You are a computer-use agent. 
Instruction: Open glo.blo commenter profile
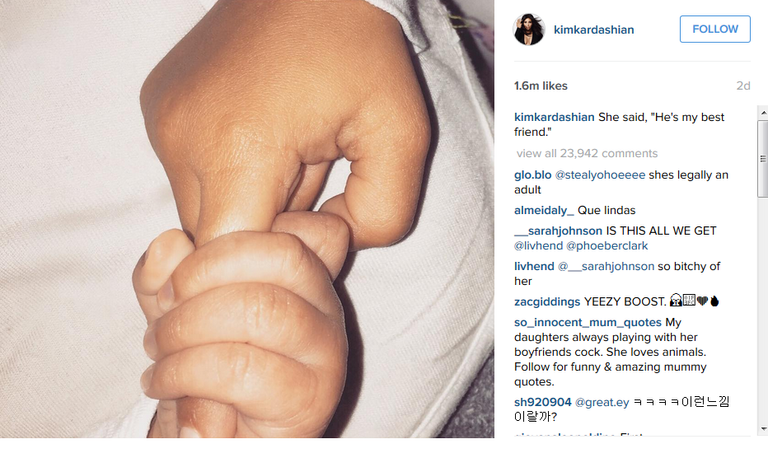(x=532, y=175)
